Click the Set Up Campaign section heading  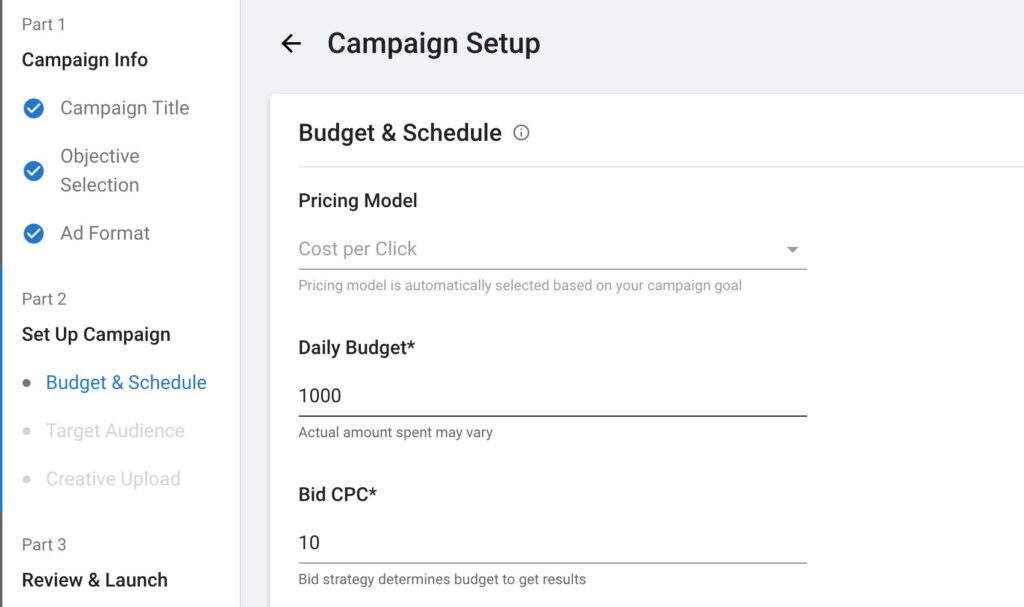[95, 334]
